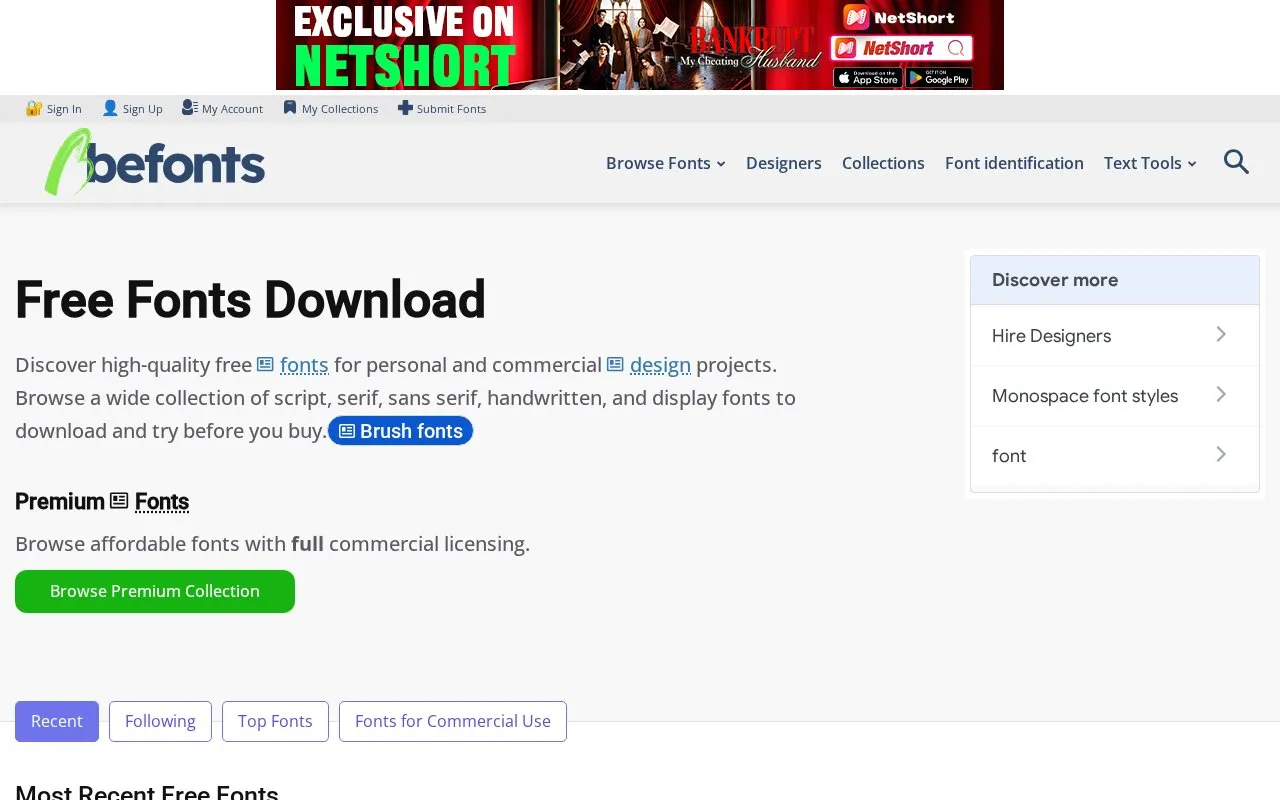Open the Collections menu item

click(x=883, y=163)
